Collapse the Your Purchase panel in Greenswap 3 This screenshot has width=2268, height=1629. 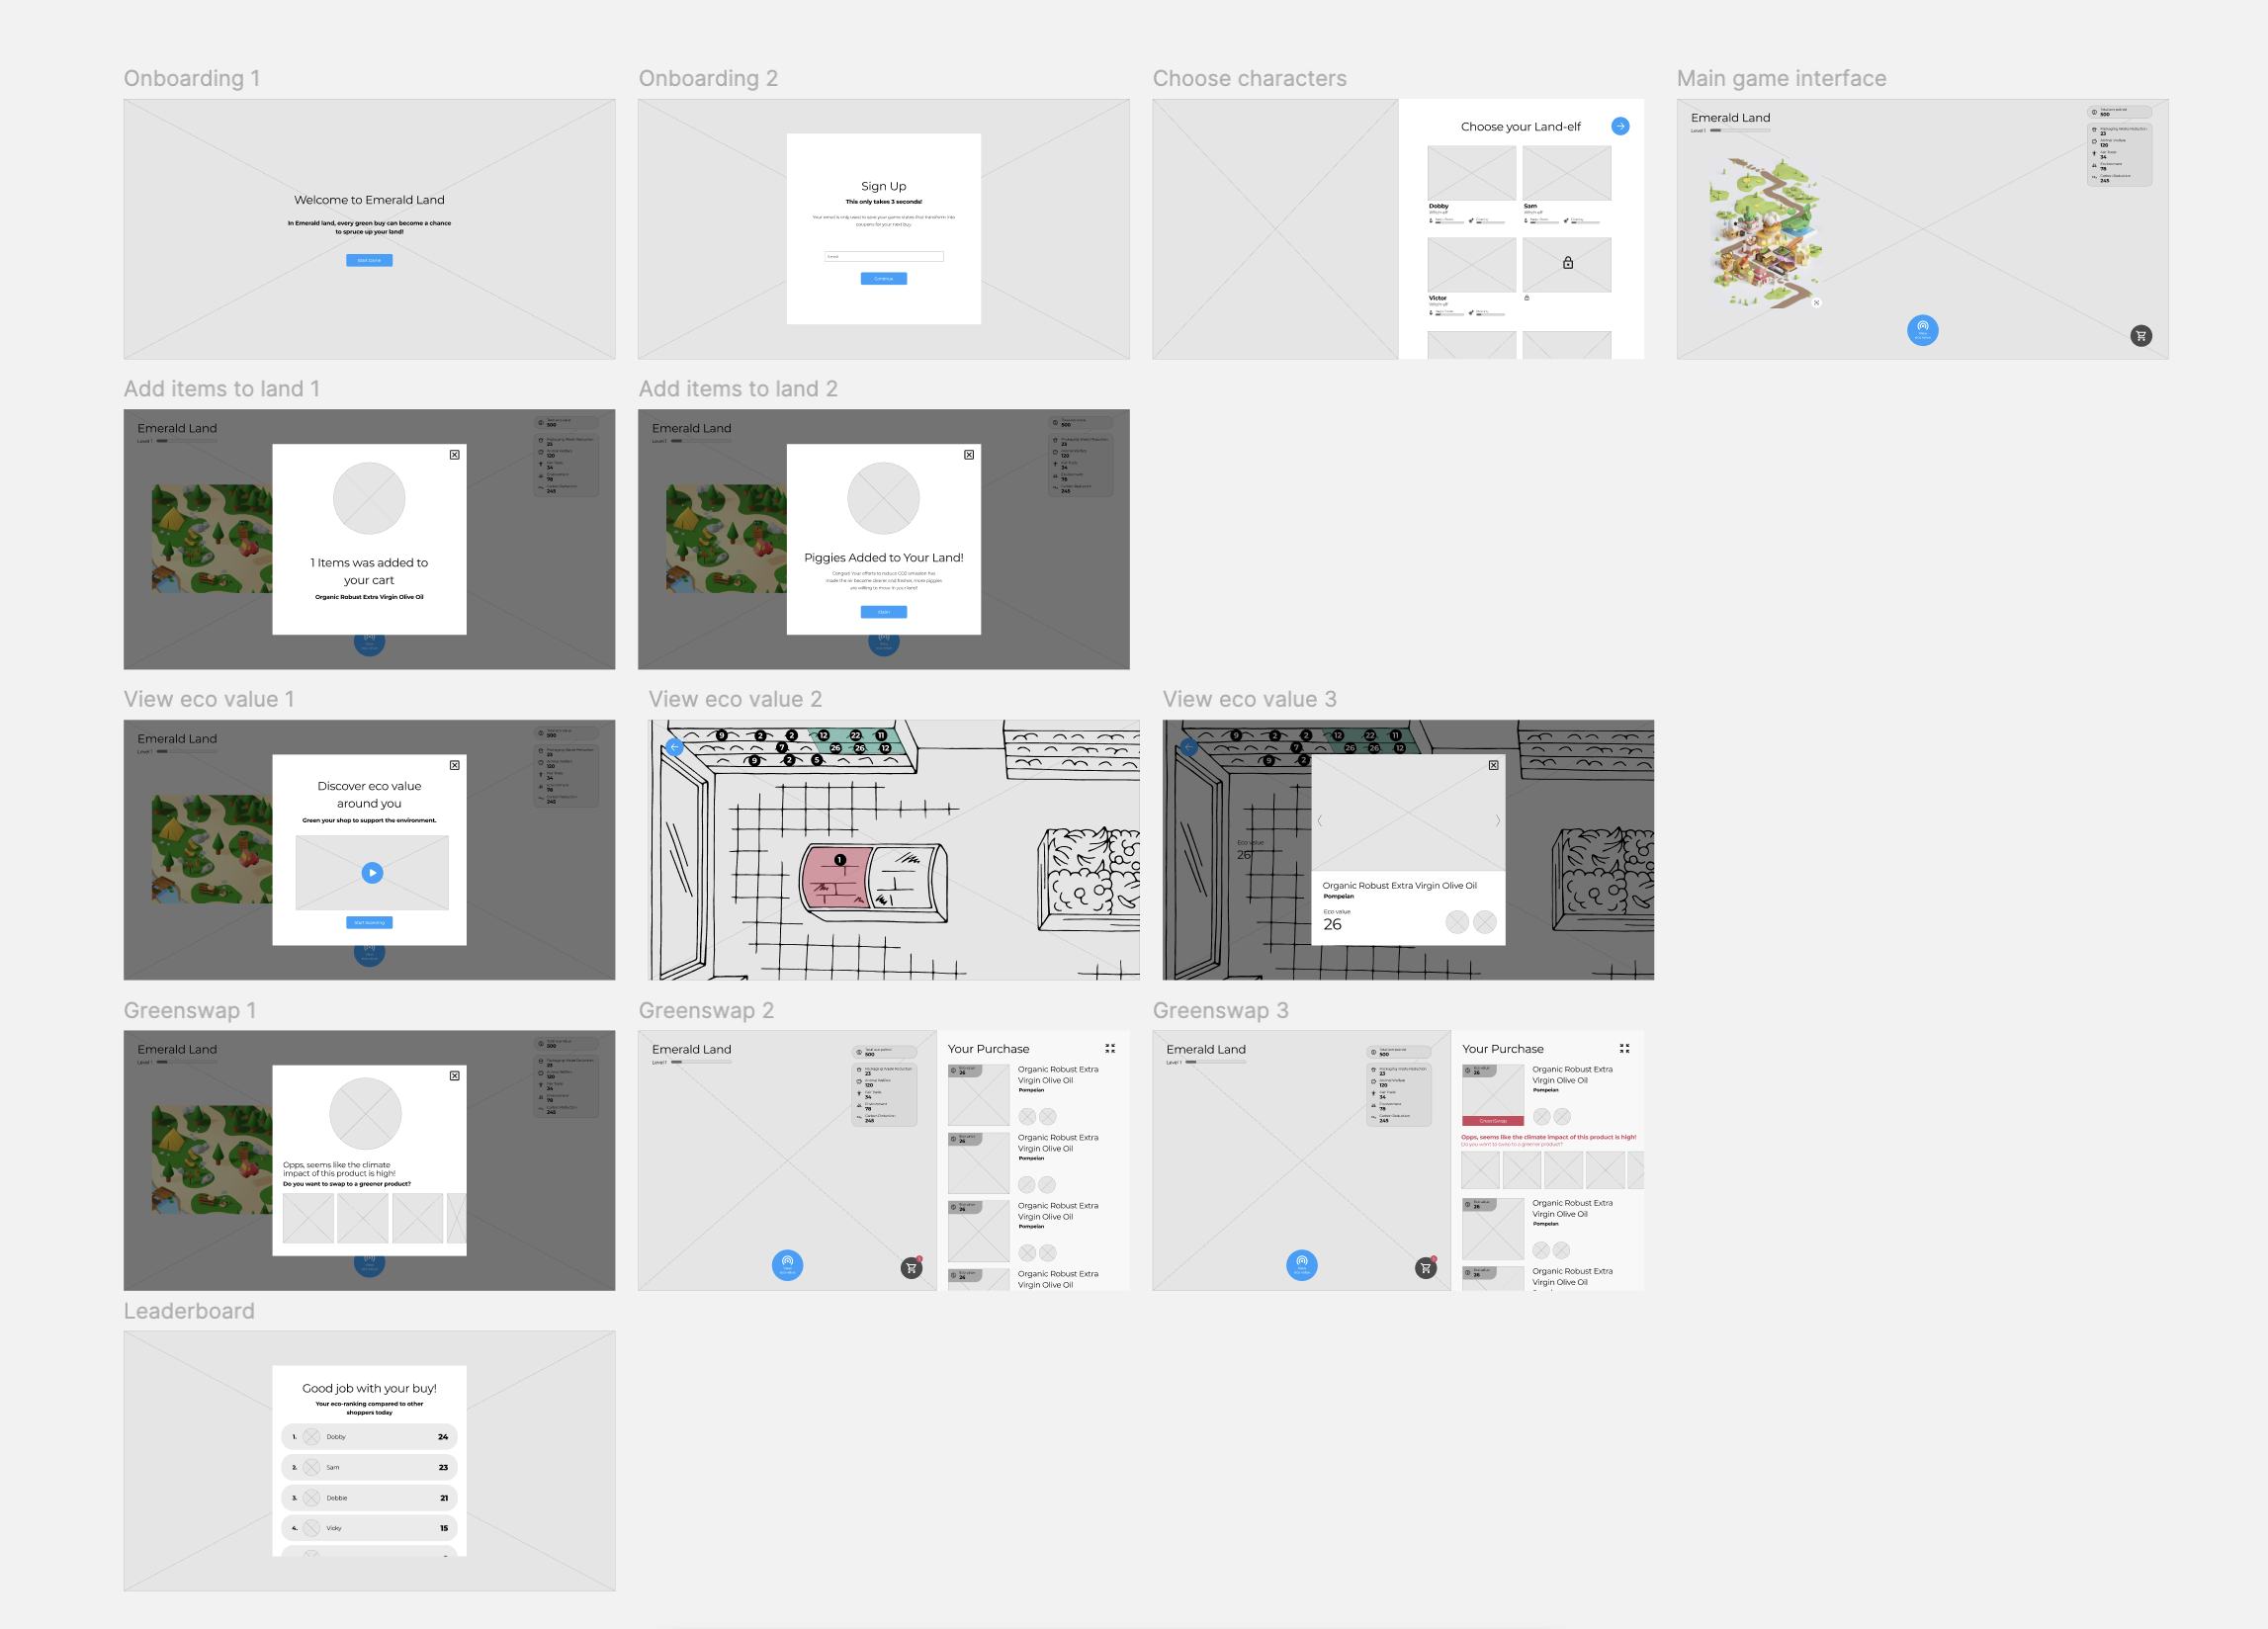tap(1624, 1048)
